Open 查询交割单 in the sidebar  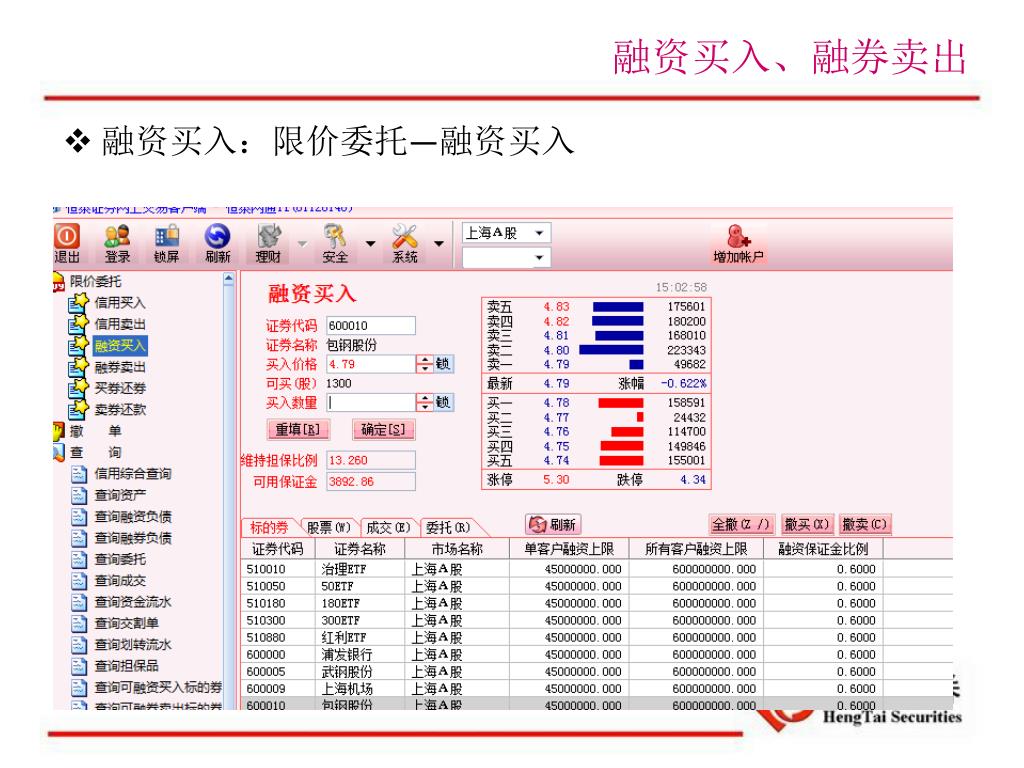(126, 623)
